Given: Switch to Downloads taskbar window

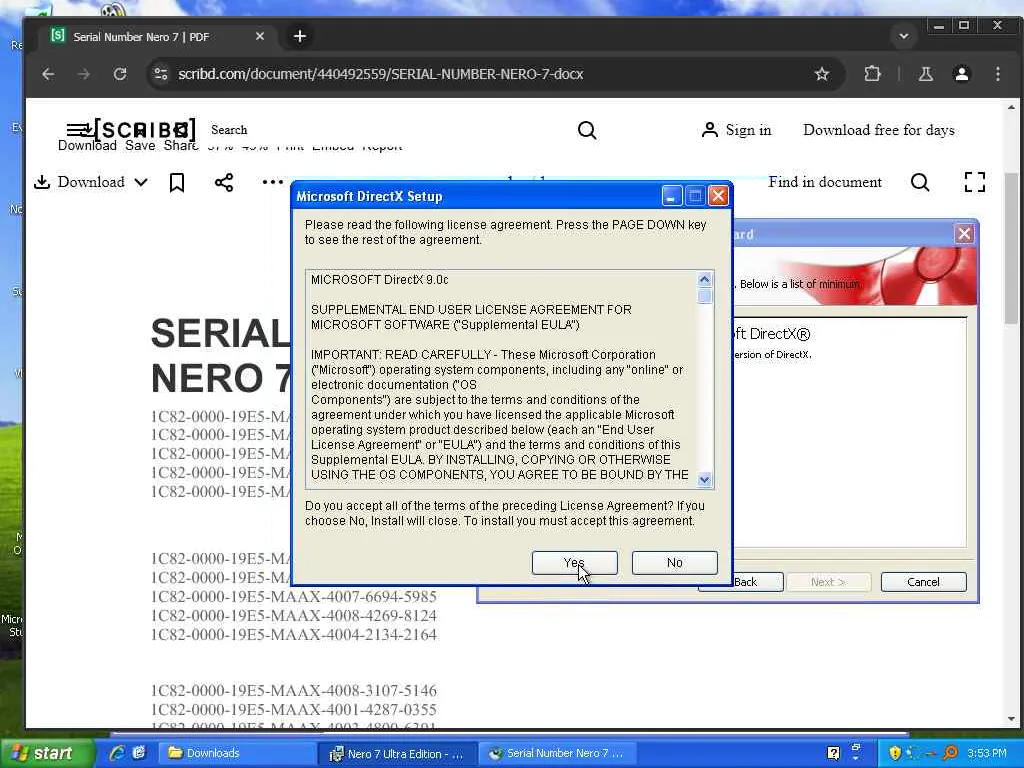Looking at the screenshot, I should 239,753.
